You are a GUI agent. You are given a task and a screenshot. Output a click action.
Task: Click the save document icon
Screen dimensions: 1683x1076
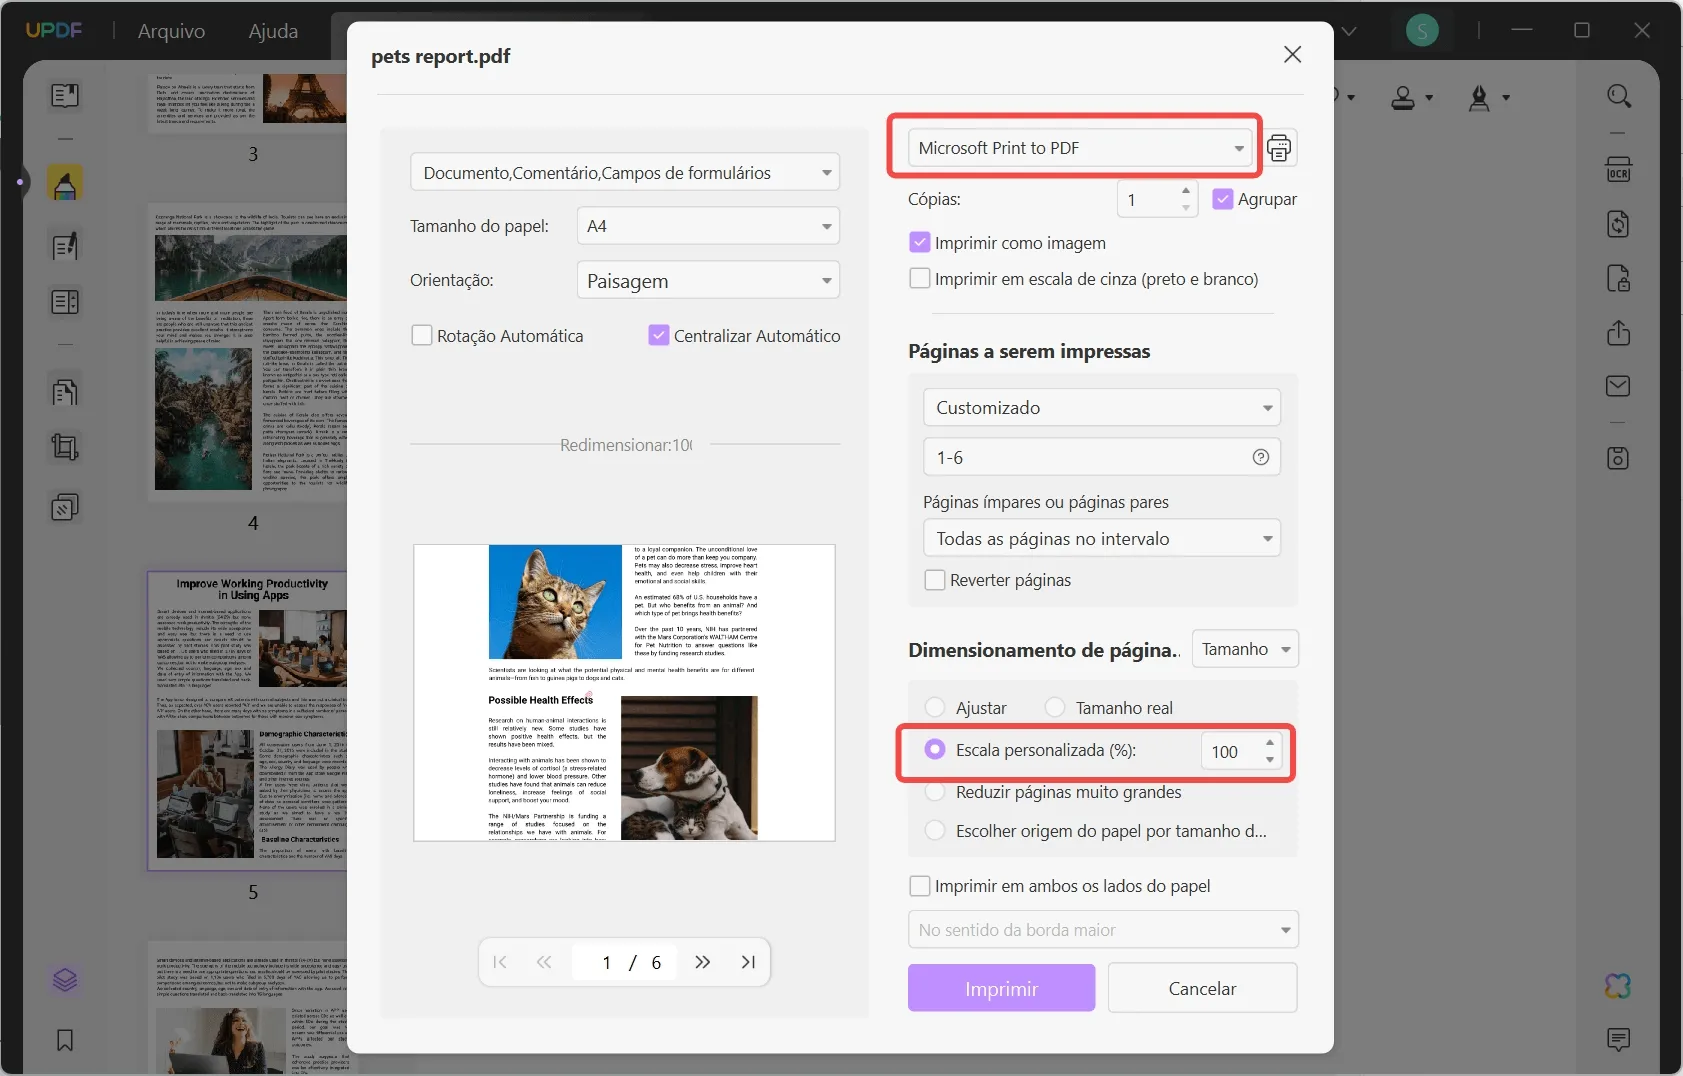click(1620, 459)
